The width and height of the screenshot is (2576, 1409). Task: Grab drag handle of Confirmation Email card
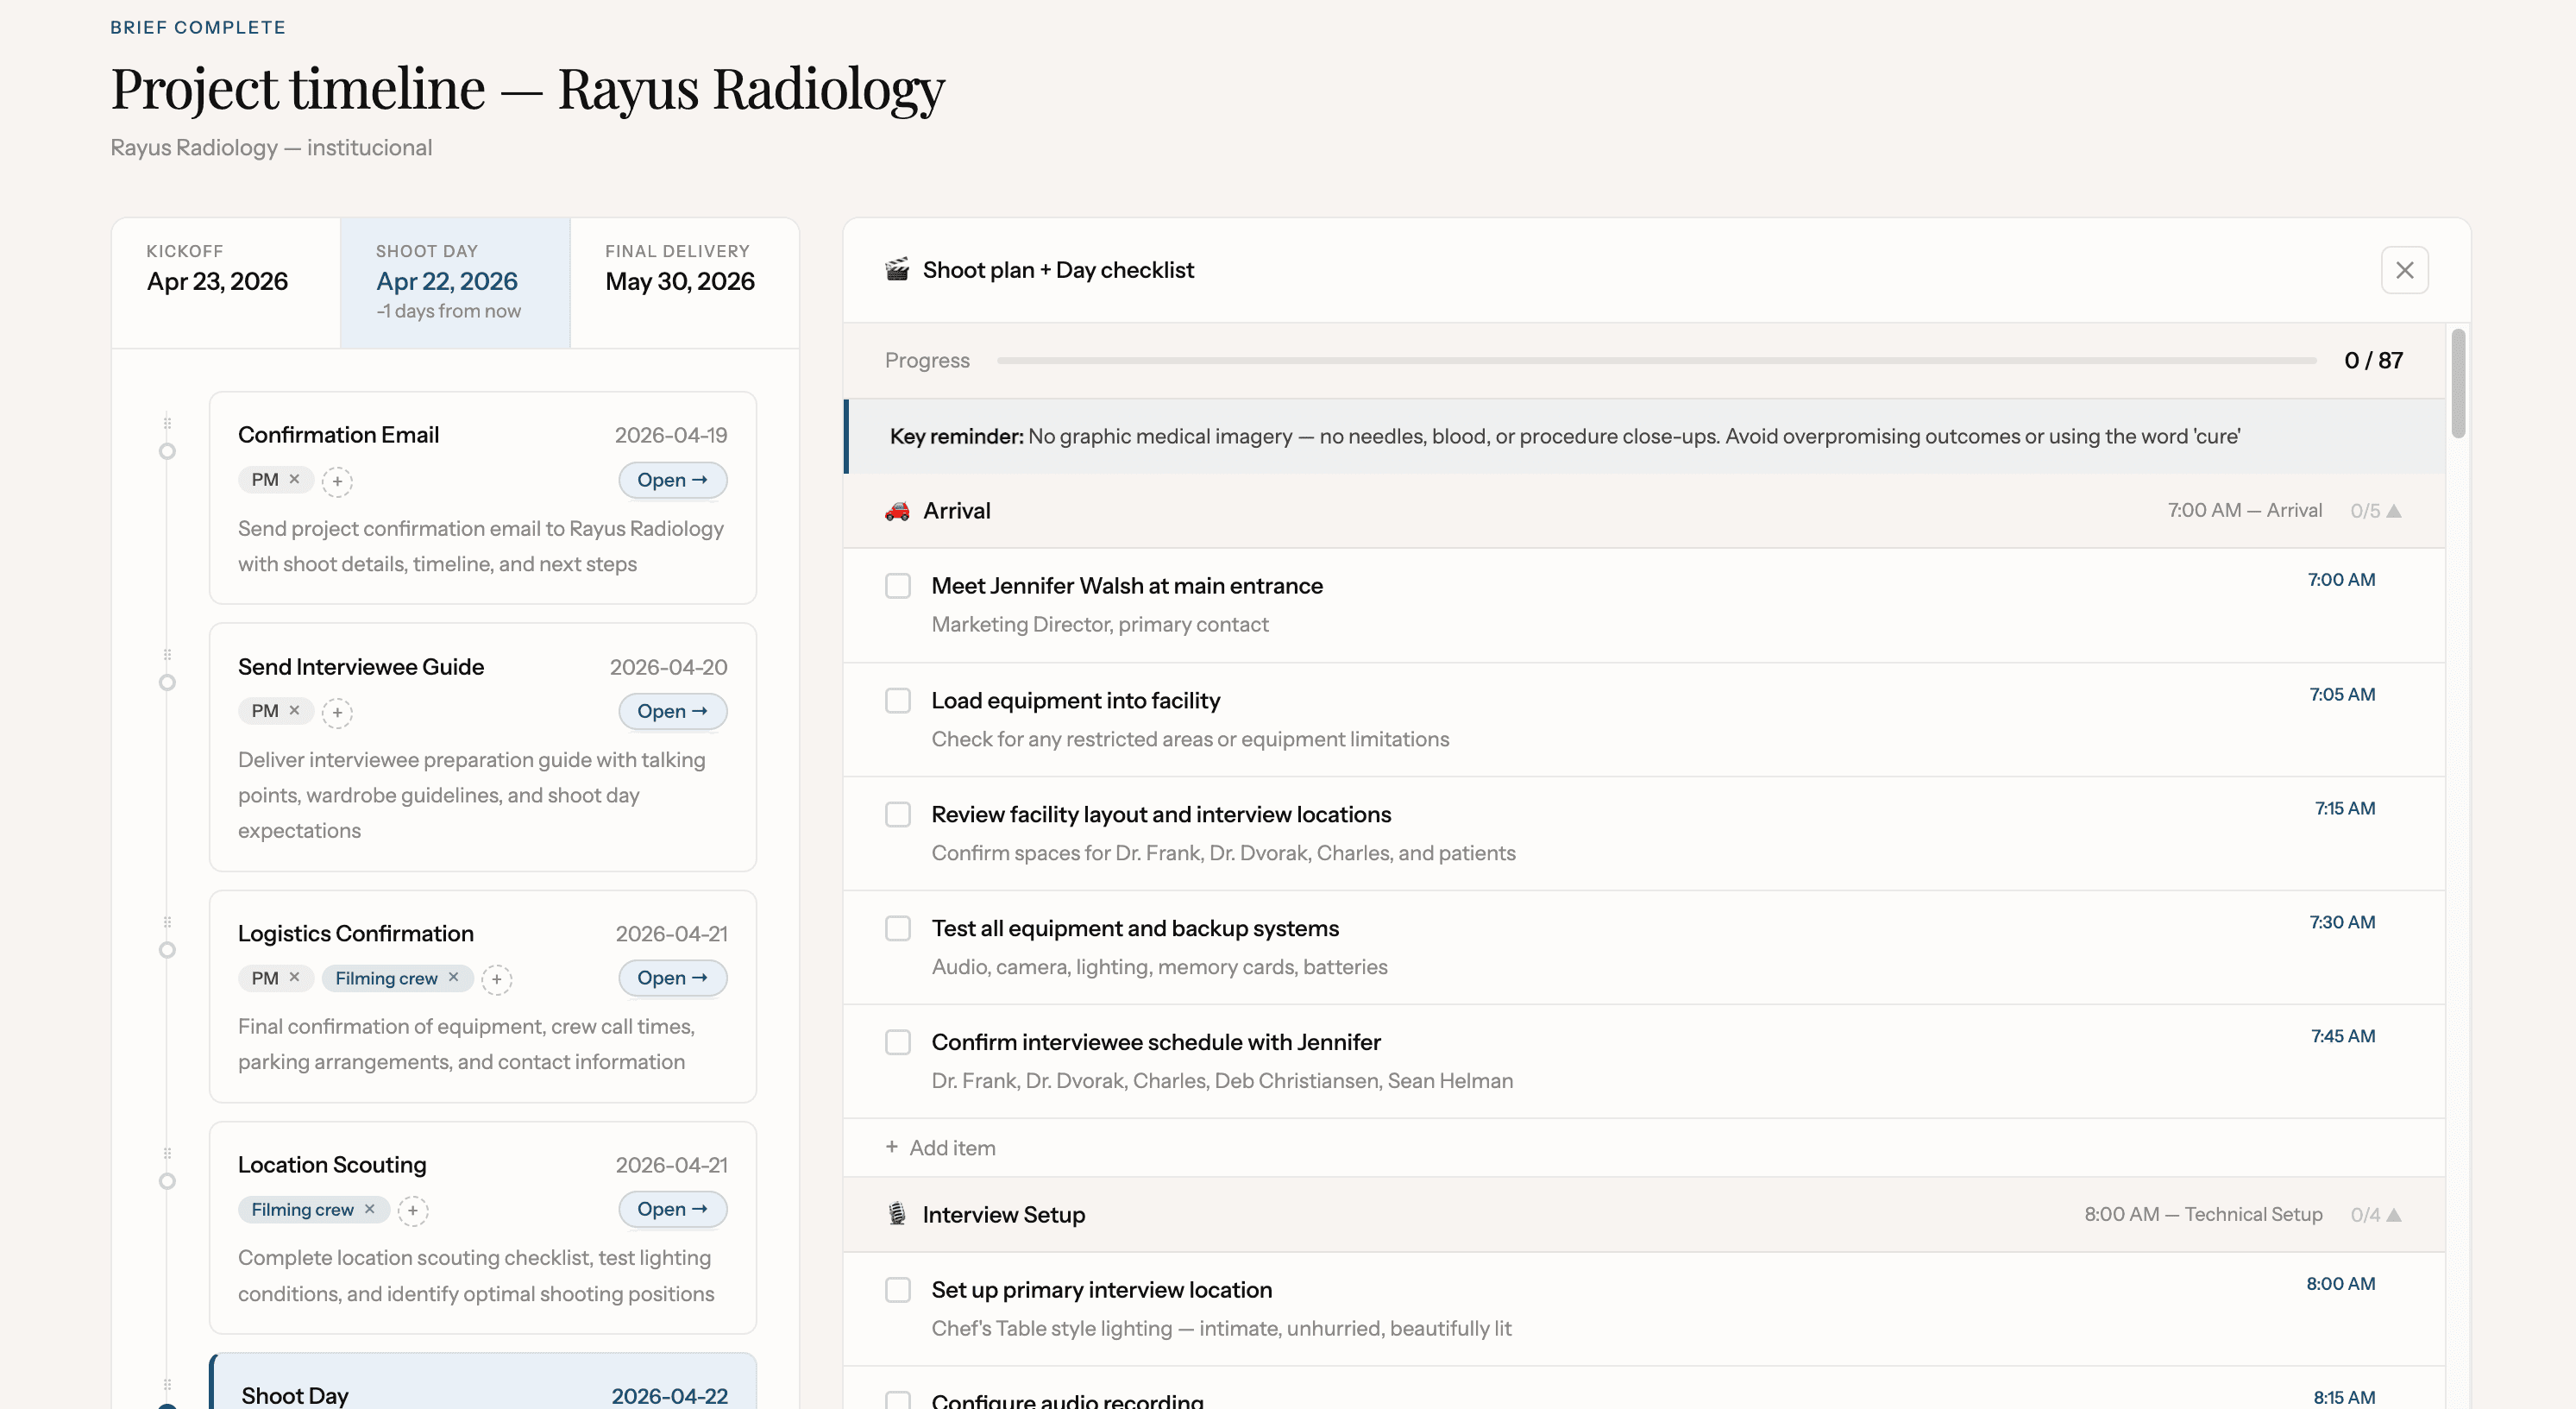(x=167, y=423)
